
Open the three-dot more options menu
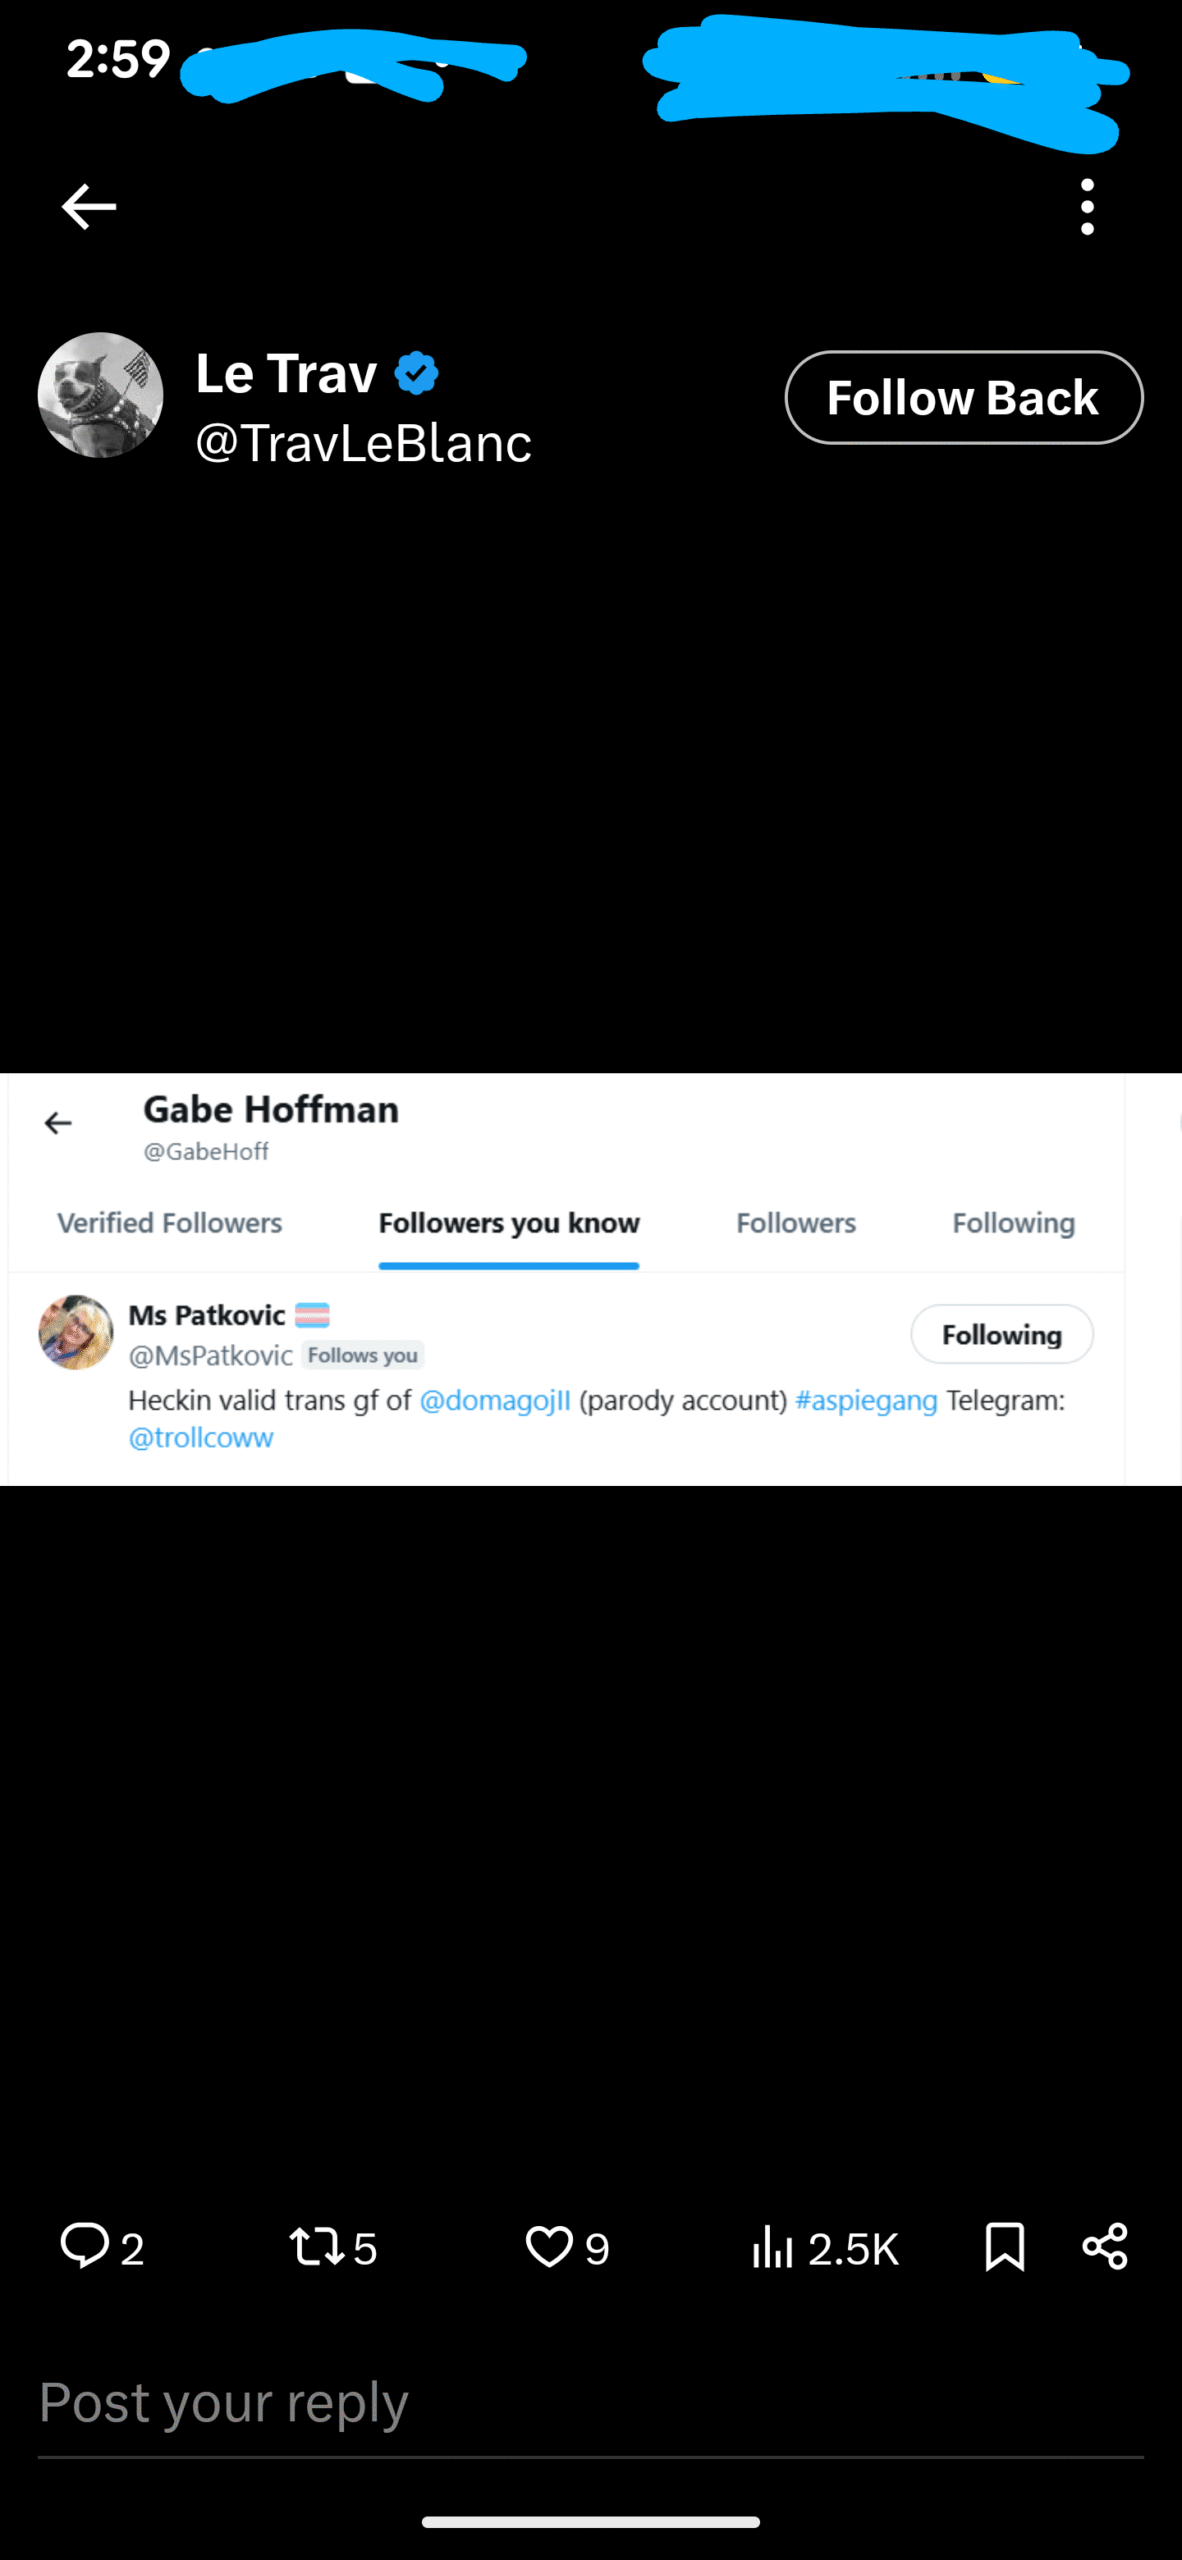click(1087, 207)
